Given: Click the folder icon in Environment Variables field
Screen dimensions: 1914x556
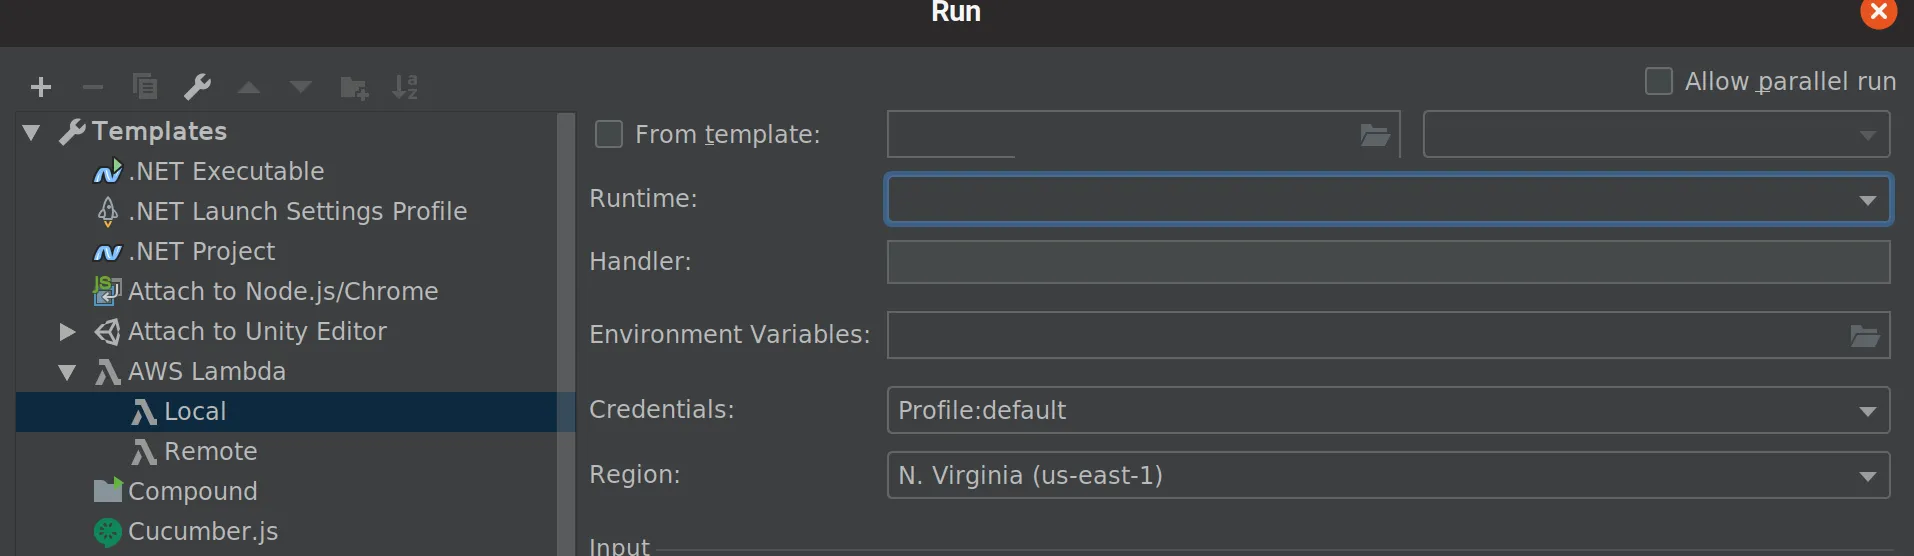Looking at the screenshot, I should point(1864,336).
